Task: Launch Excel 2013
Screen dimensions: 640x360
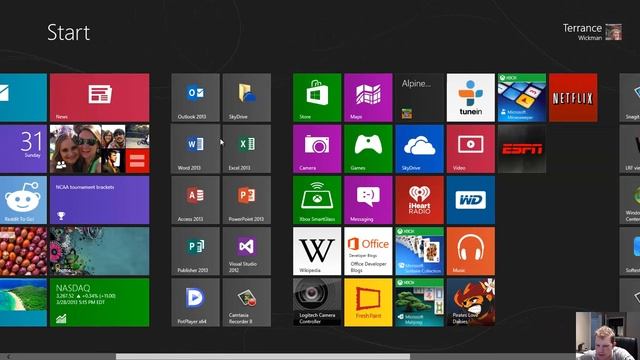Action: pos(247,149)
